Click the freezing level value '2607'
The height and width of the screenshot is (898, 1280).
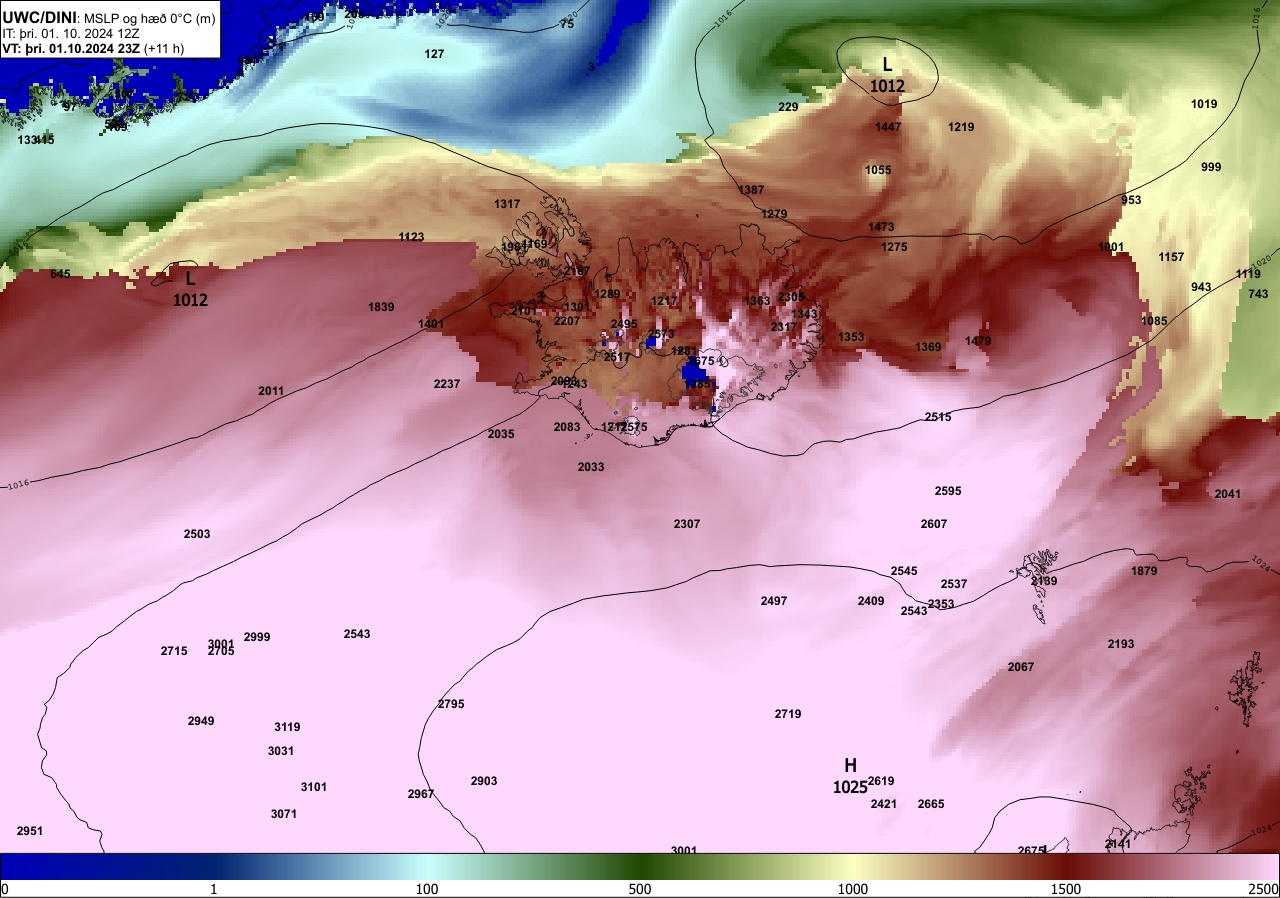pos(934,524)
